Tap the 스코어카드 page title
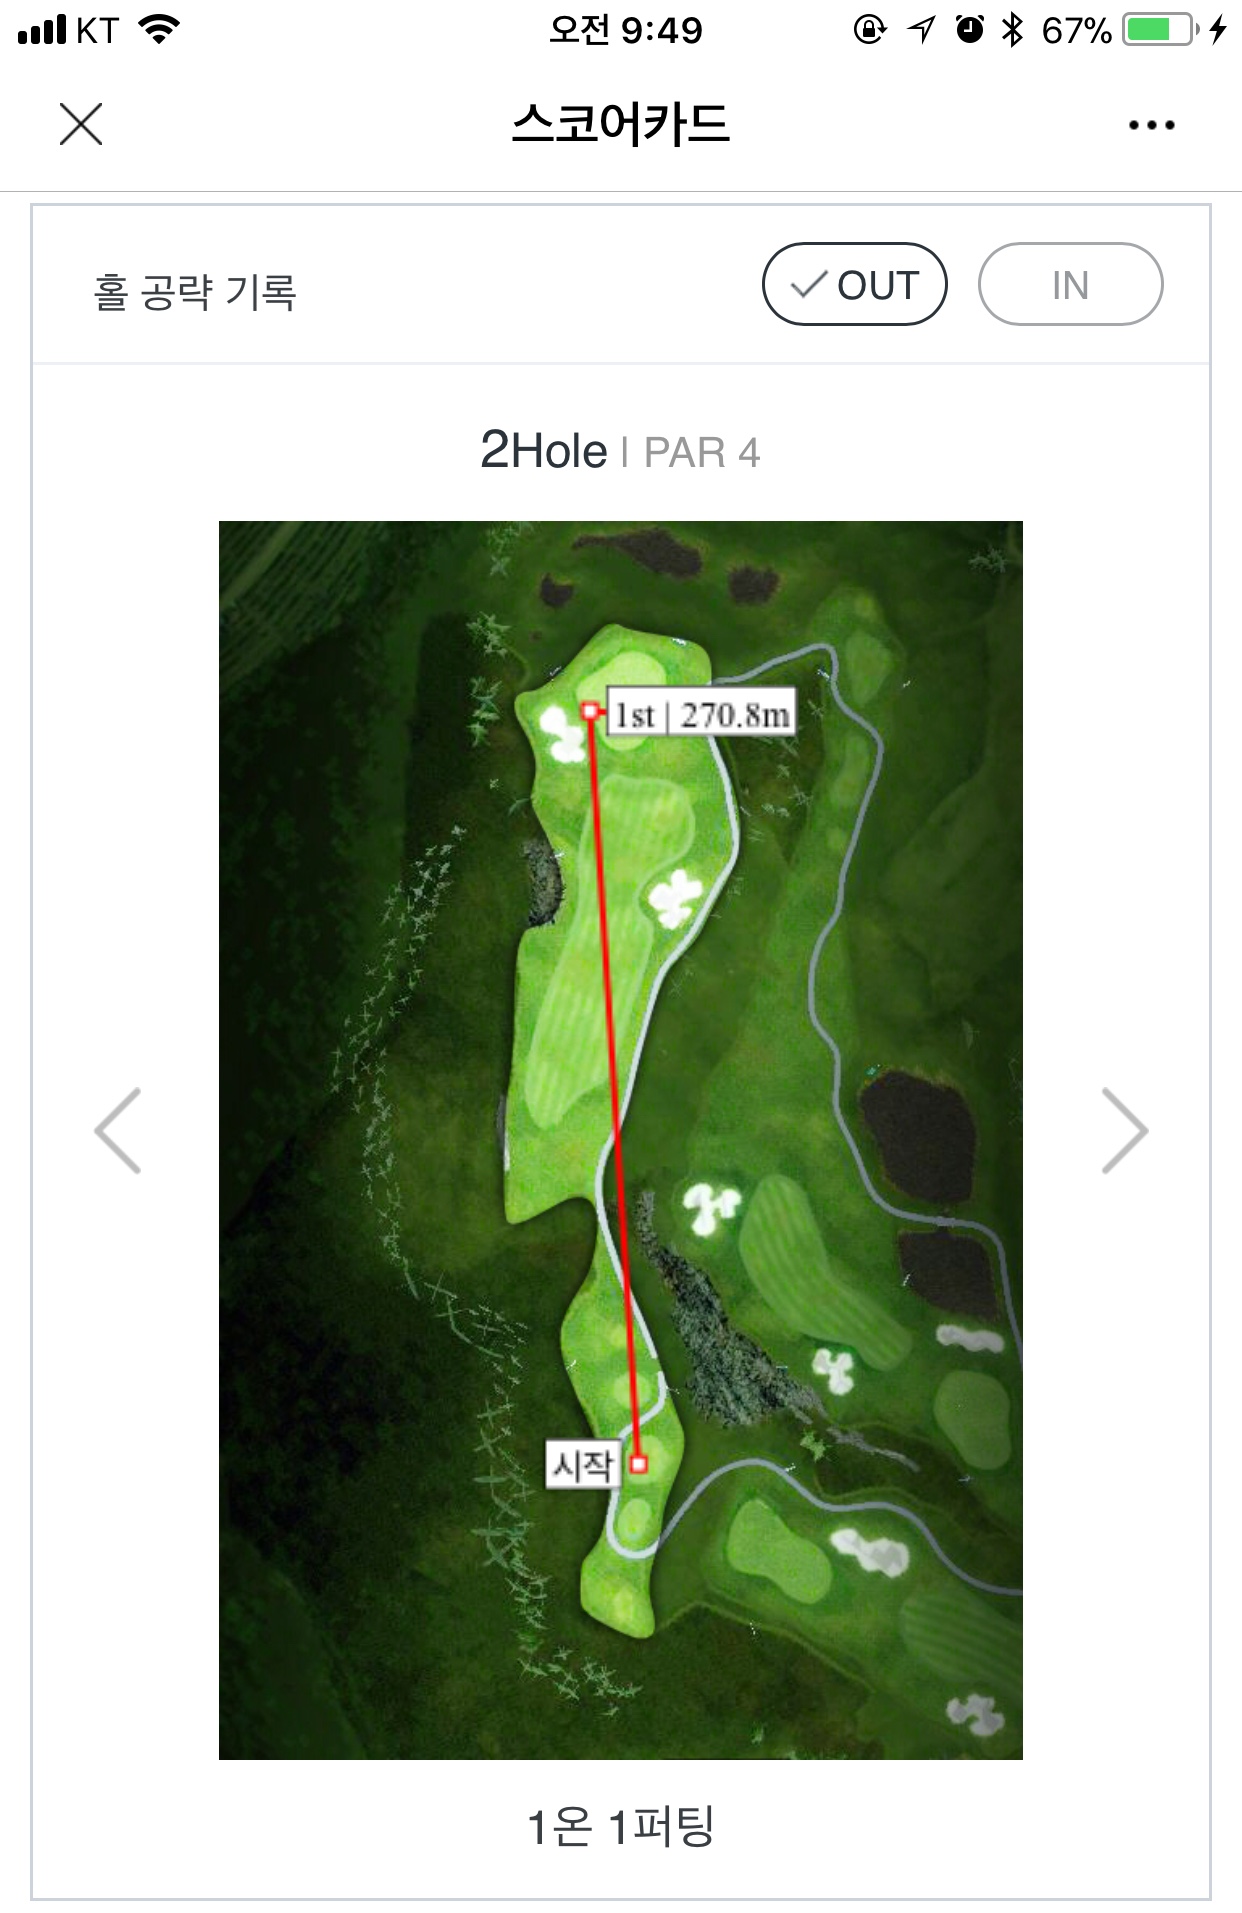Viewport: 1242px width, 1913px height. click(620, 125)
